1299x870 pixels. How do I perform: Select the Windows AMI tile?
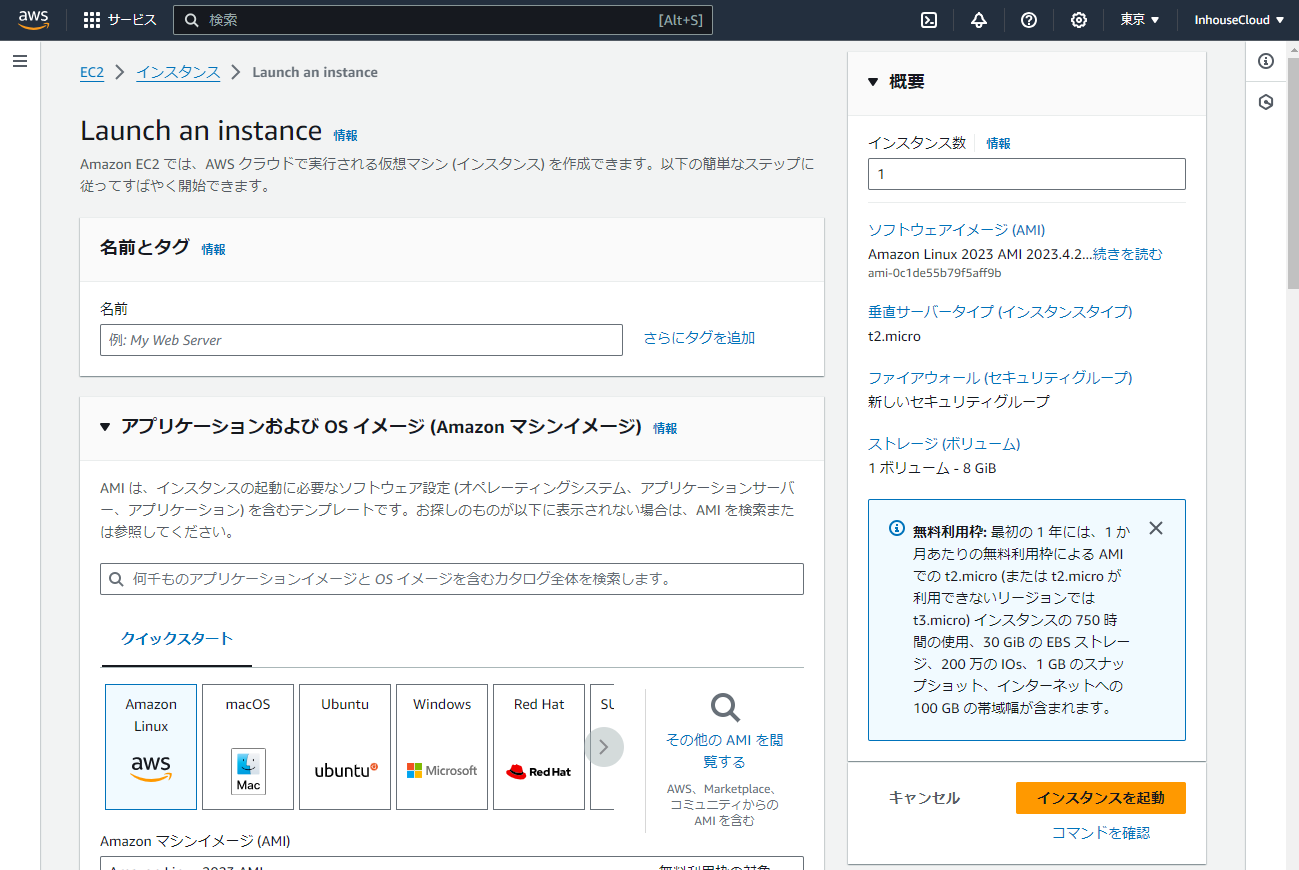click(x=442, y=746)
